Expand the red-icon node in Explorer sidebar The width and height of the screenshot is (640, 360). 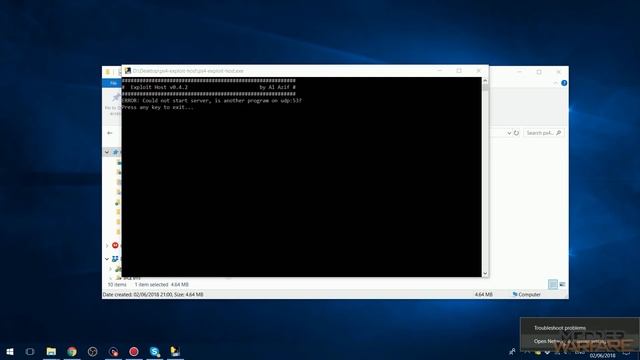click(107, 245)
